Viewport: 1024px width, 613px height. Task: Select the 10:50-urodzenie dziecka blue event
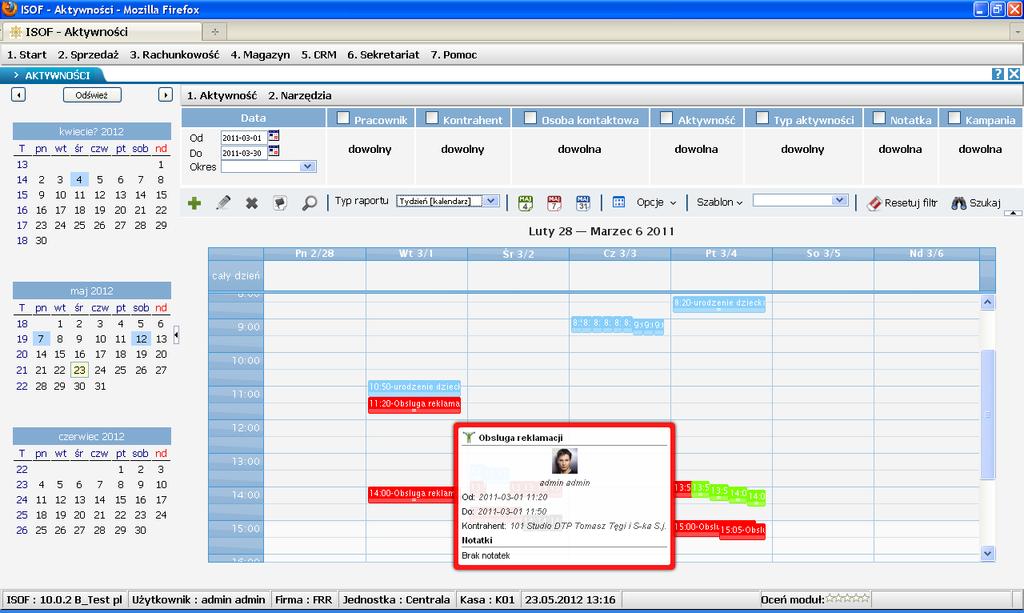pyautogui.click(x=414, y=387)
